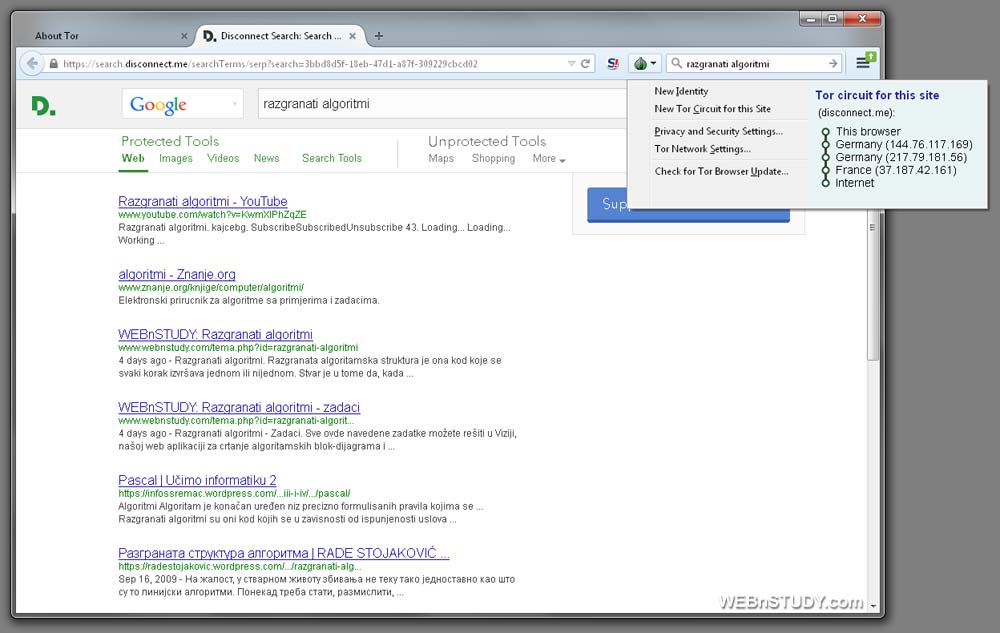Select the Images search tab
The image size is (1000, 633).
[176, 158]
